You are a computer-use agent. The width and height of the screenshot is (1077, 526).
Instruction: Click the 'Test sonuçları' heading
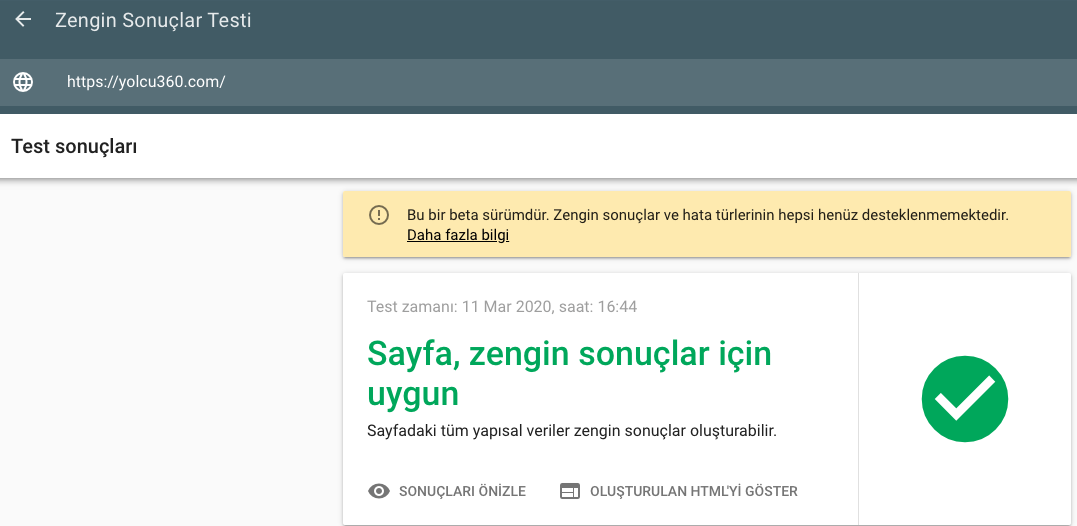(x=74, y=147)
